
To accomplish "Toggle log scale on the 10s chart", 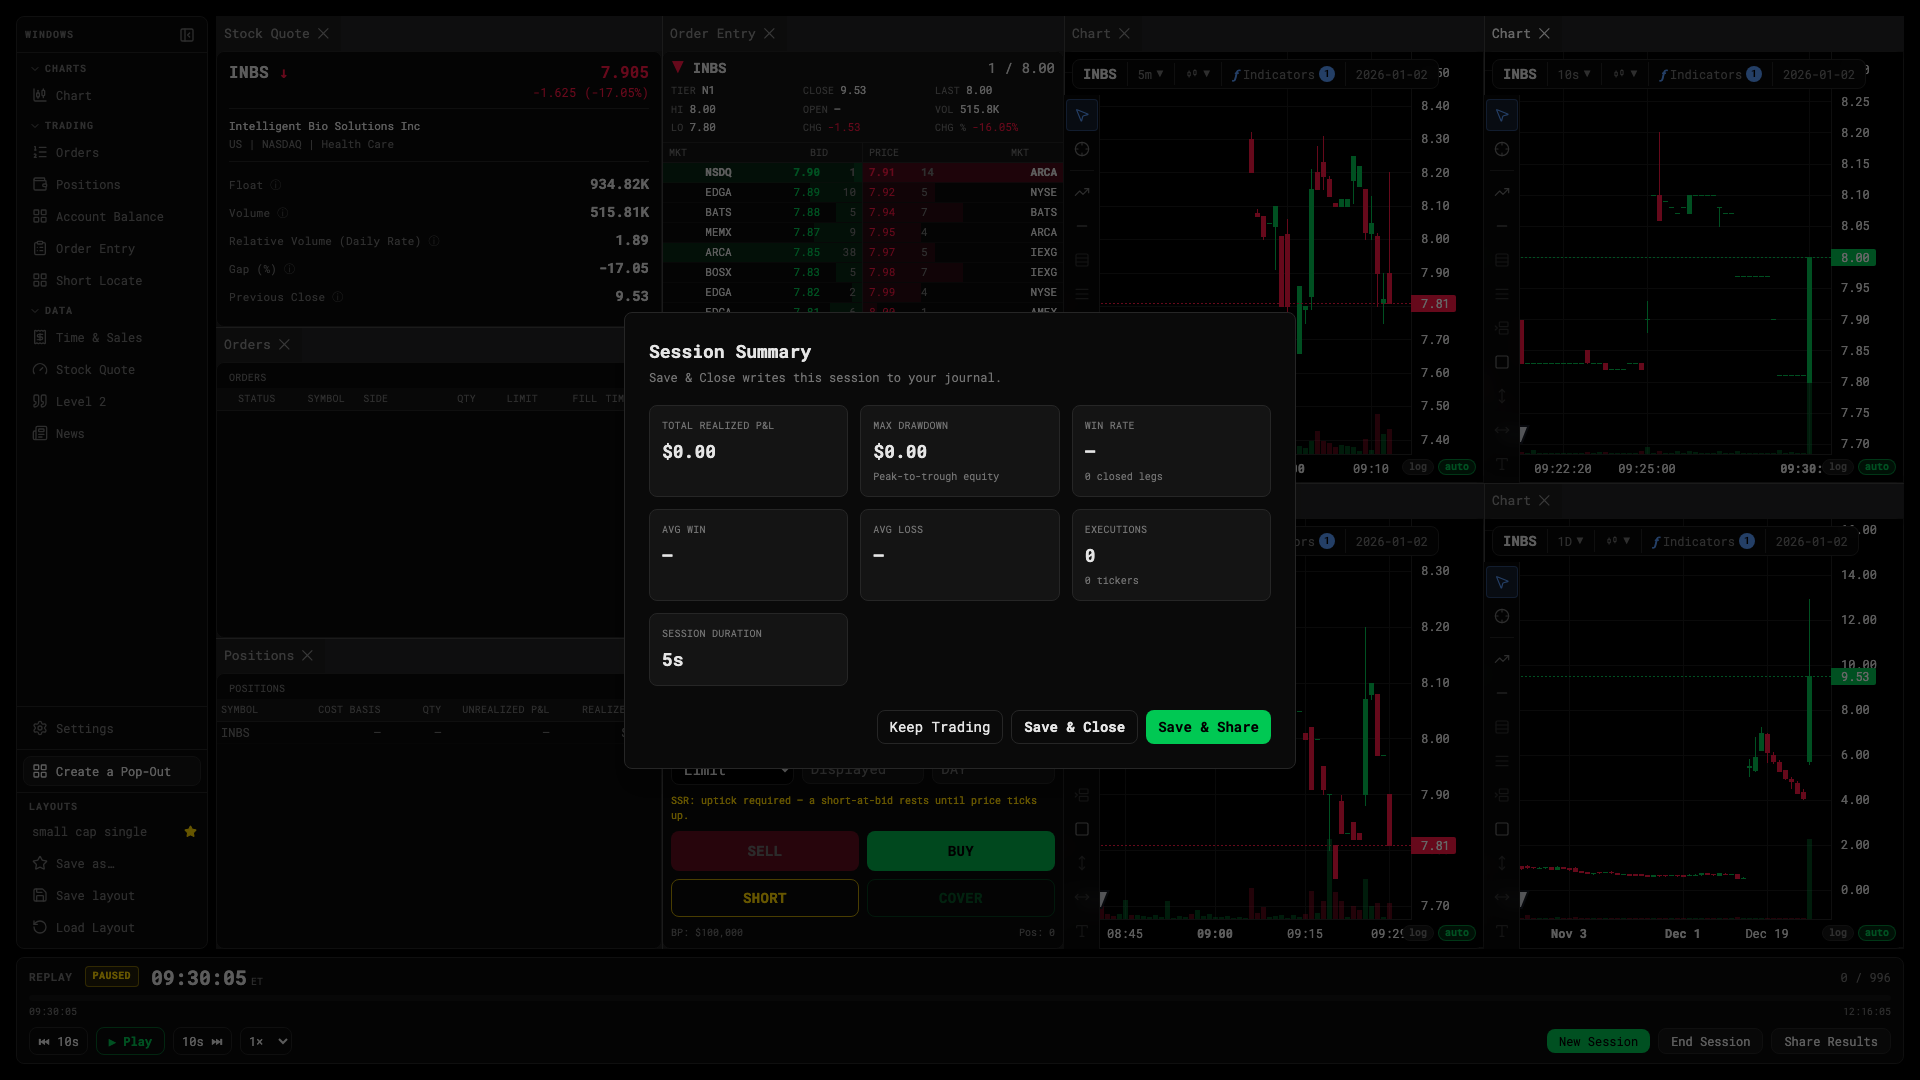I will (1838, 467).
